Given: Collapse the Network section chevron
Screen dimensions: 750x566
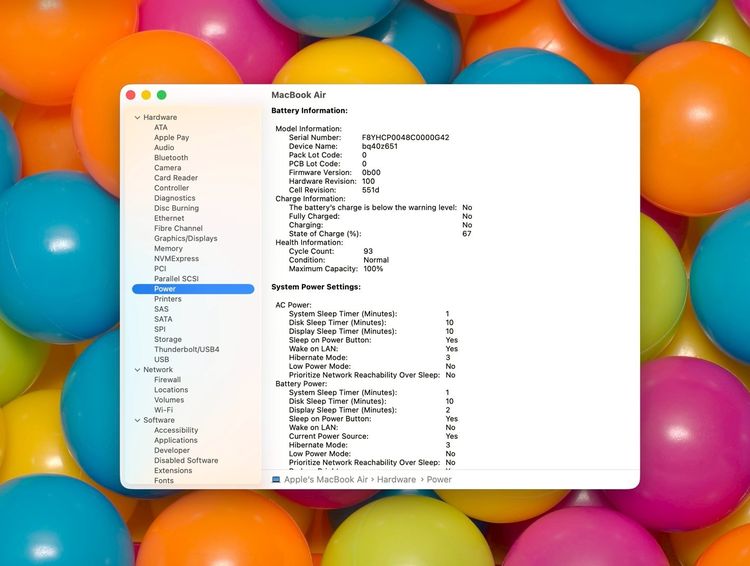Looking at the screenshot, I should point(137,370).
